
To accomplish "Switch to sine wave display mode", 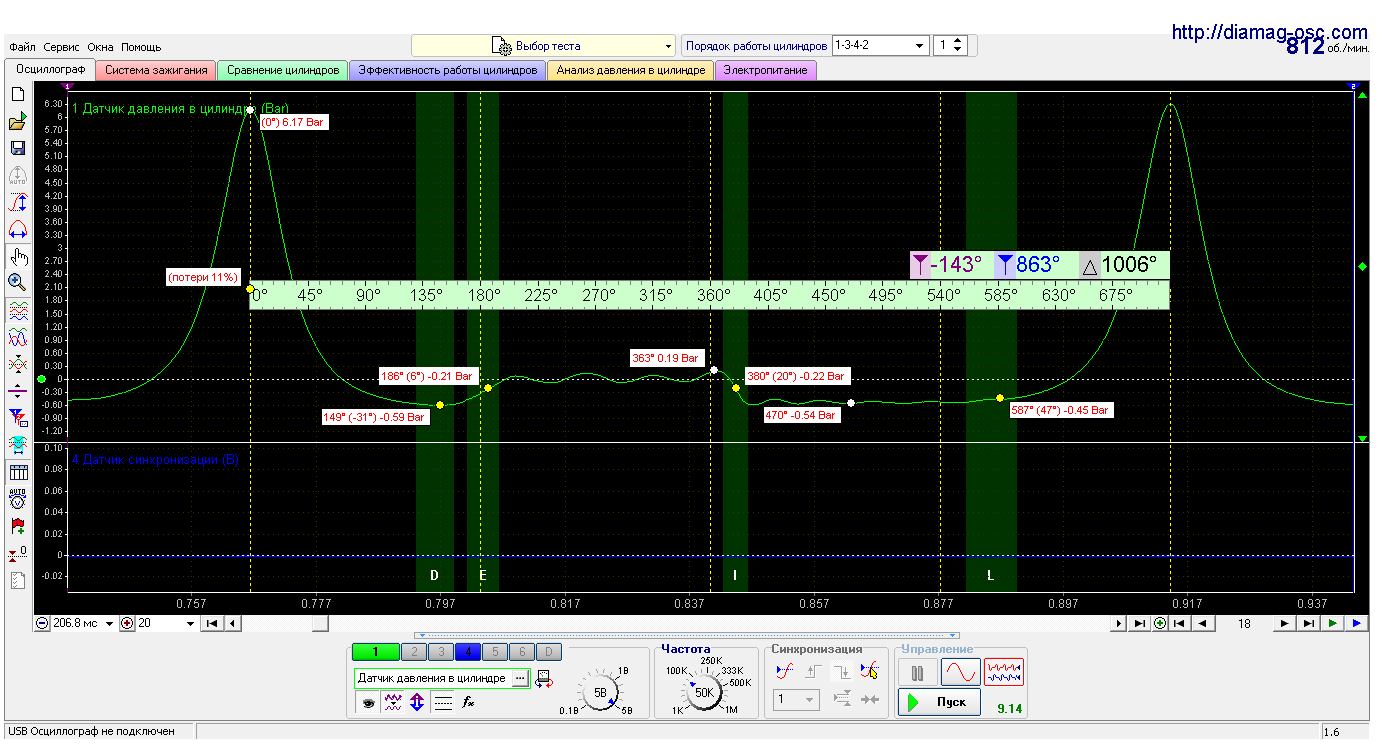I will tap(961, 671).
